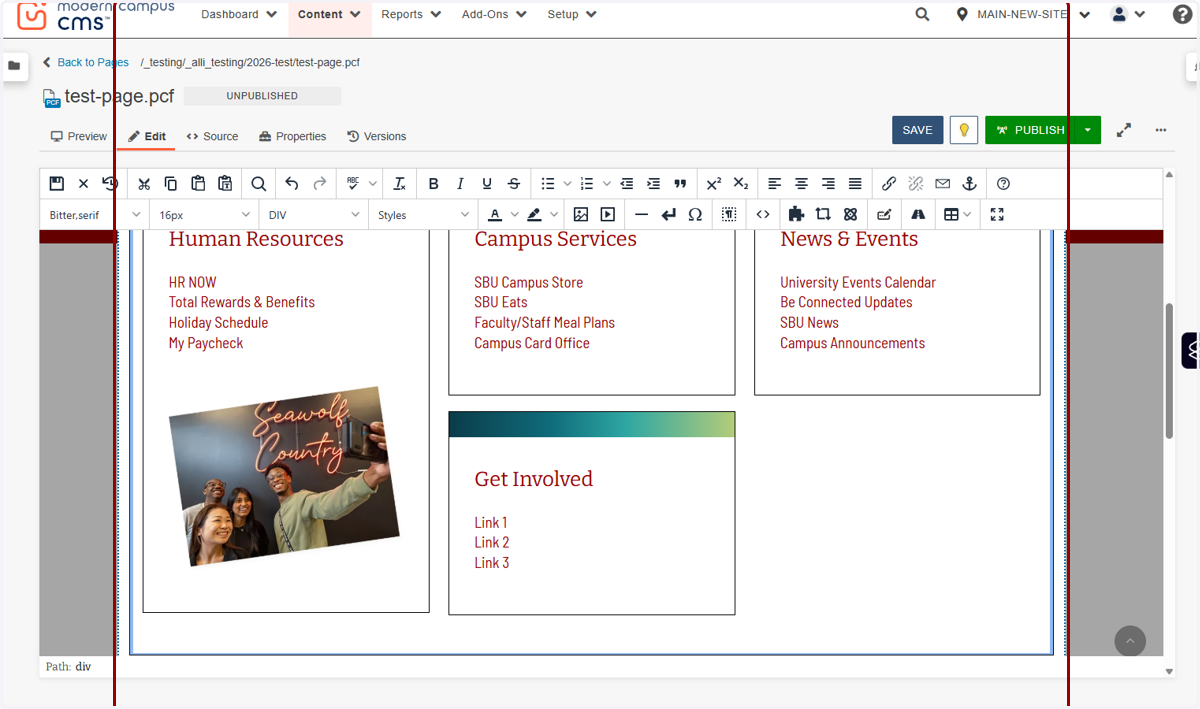Expand the numbered list style arrow

tap(607, 184)
